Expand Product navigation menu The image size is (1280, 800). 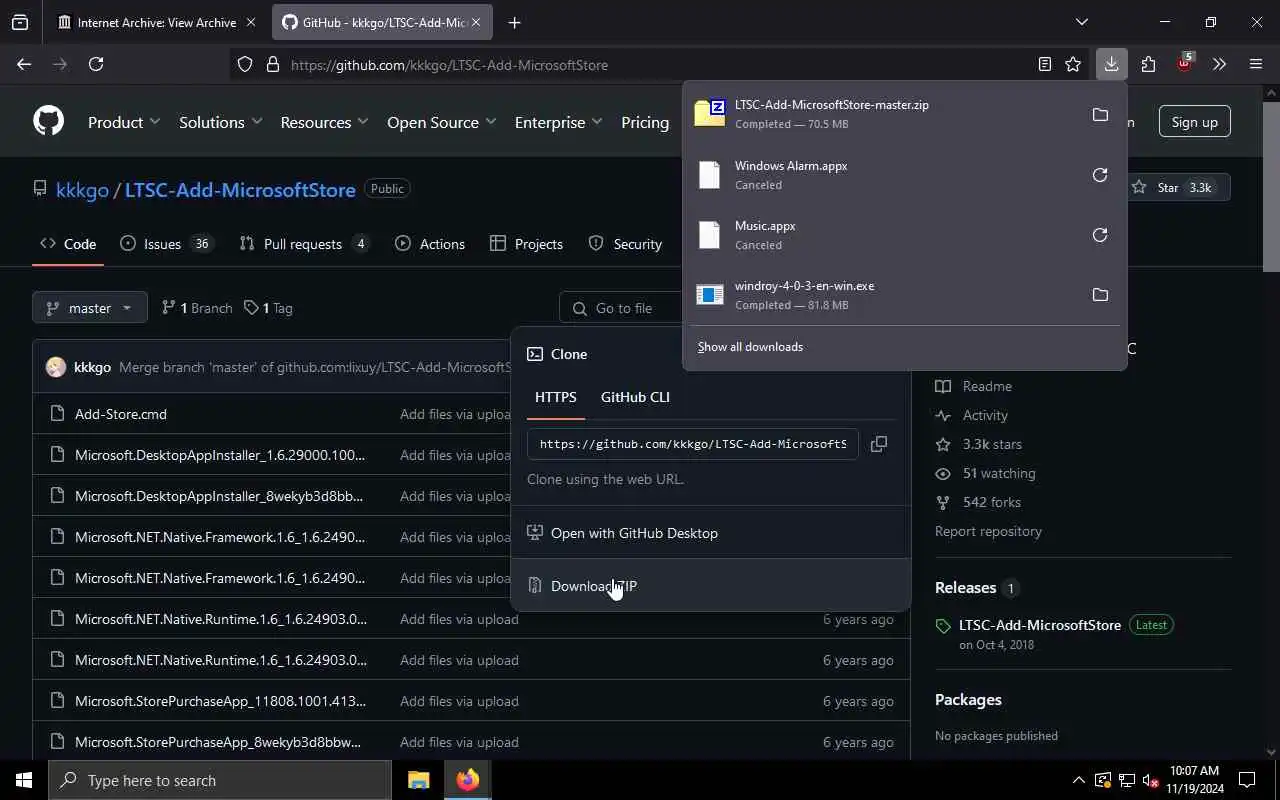124,122
